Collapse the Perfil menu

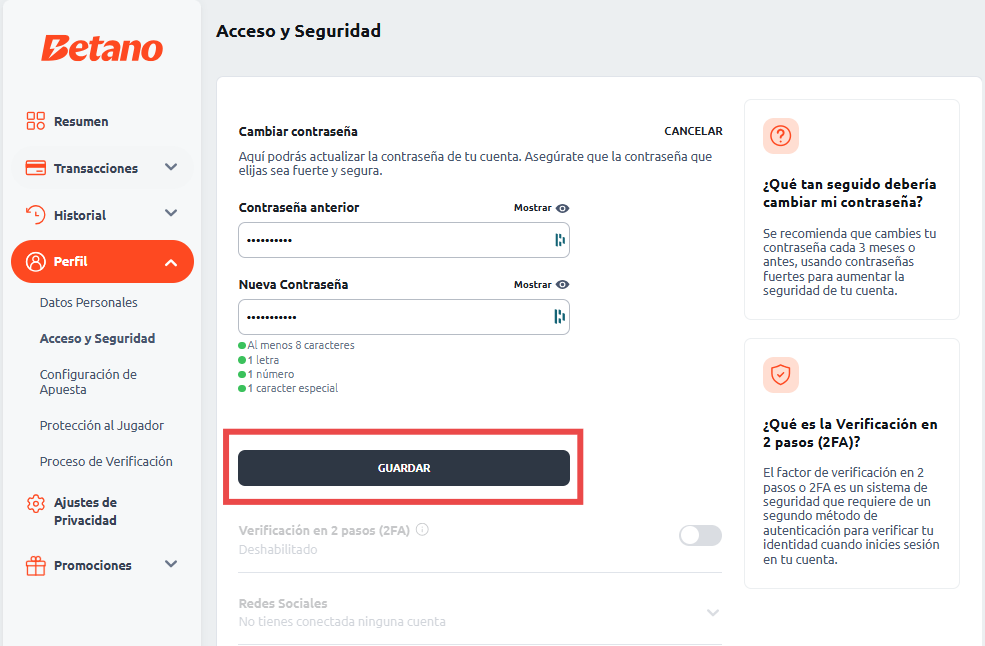171,262
